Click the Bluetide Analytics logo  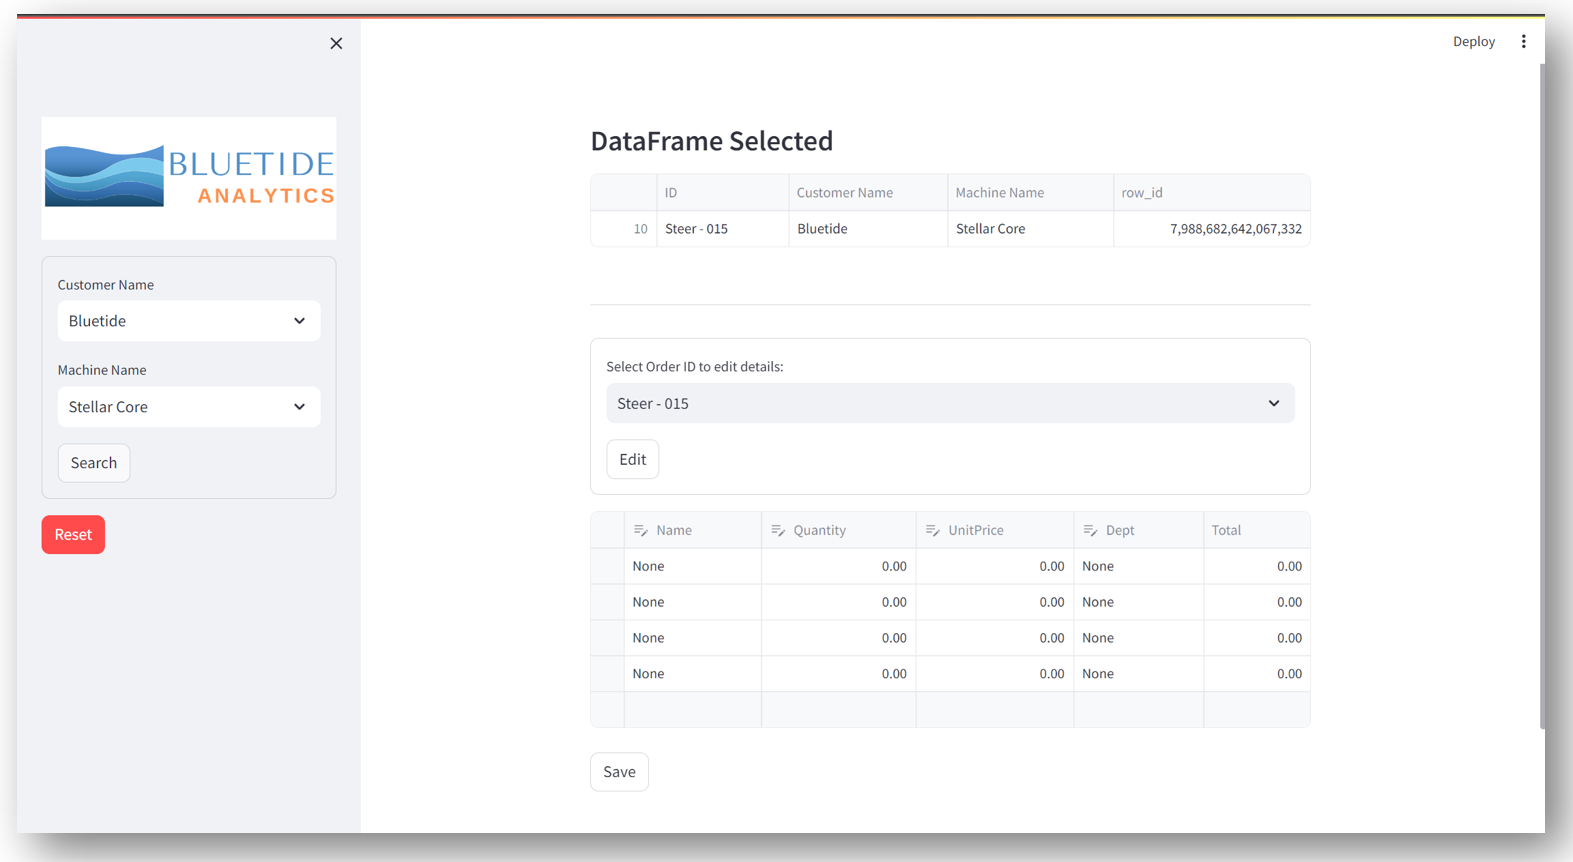pyautogui.click(x=189, y=177)
